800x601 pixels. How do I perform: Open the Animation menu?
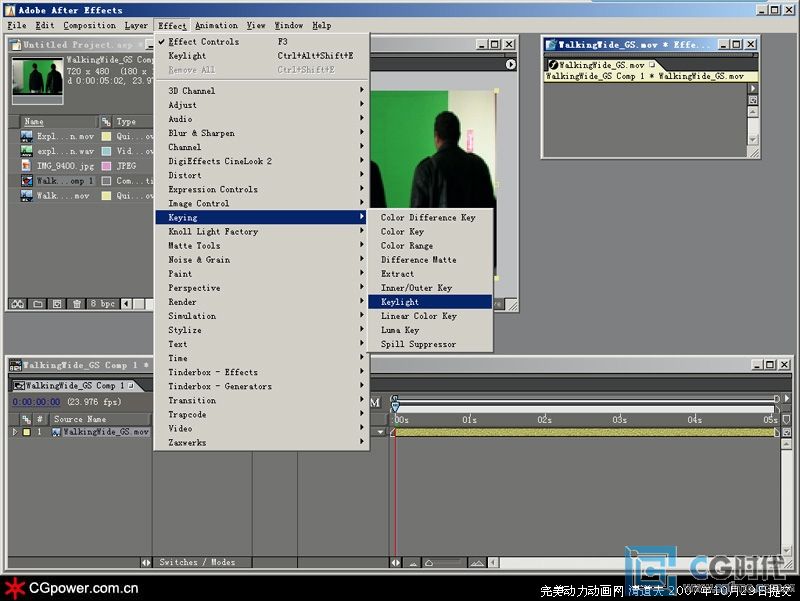216,25
